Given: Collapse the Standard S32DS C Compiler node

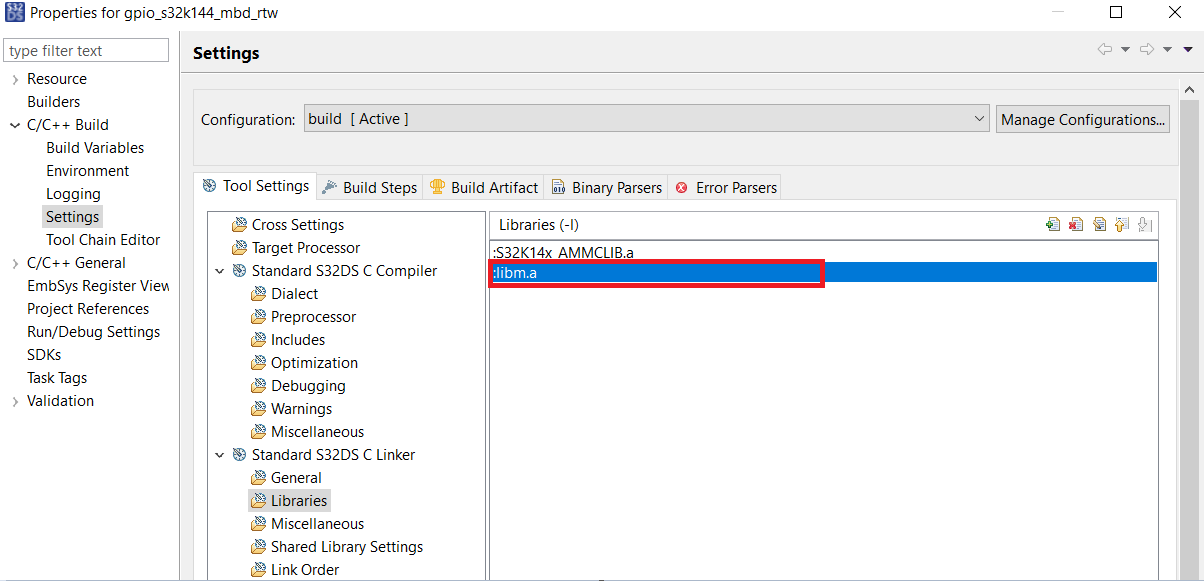Looking at the screenshot, I should point(221,270).
